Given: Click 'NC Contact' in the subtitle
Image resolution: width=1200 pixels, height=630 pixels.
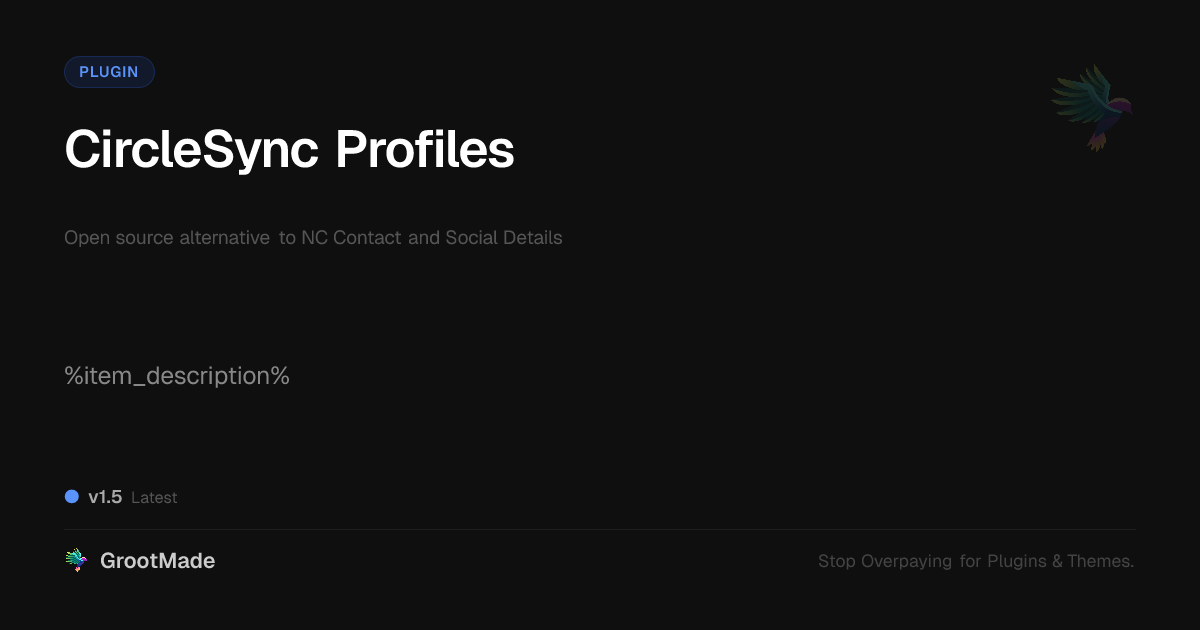Looking at the screenshot, I should pyautogui.click(x=351, y=238).
